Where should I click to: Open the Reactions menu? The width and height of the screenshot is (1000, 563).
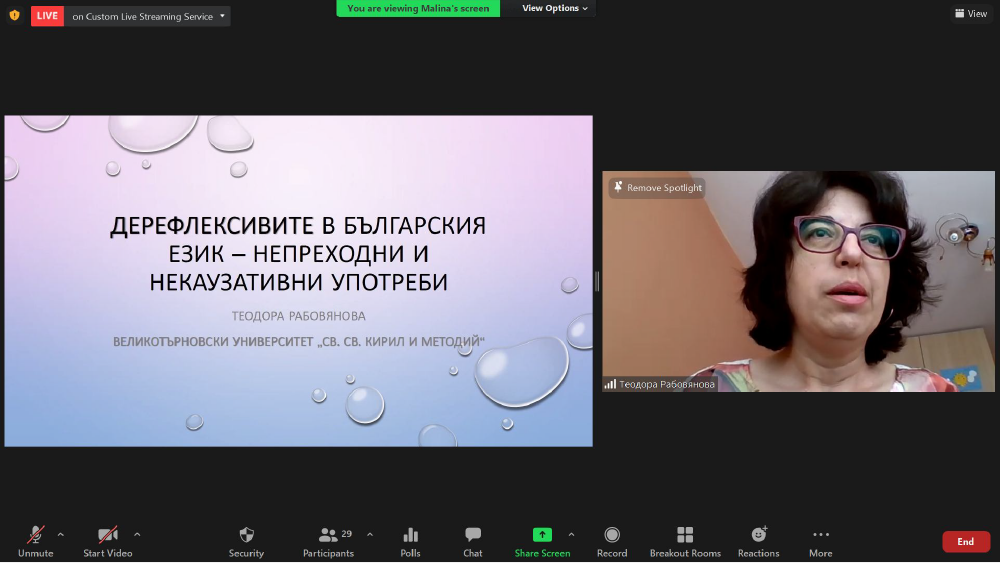tap(758, 536)
